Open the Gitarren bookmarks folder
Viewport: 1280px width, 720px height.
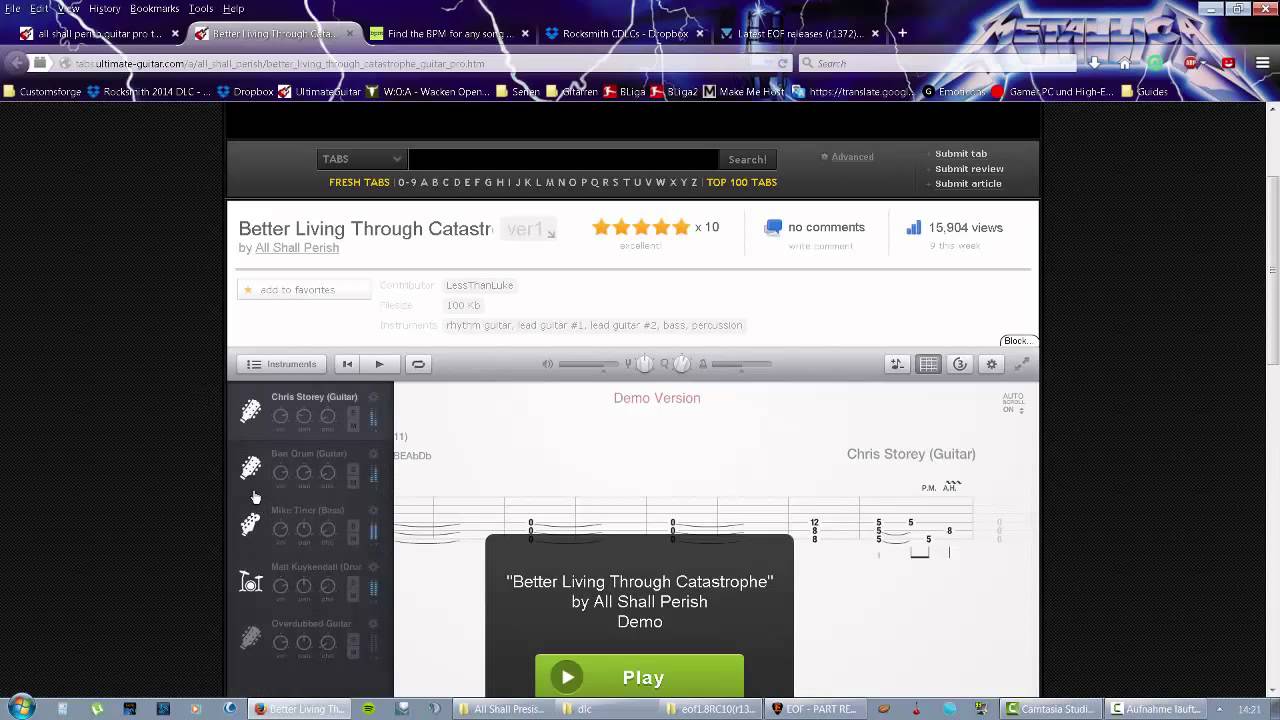pos(572,91)
